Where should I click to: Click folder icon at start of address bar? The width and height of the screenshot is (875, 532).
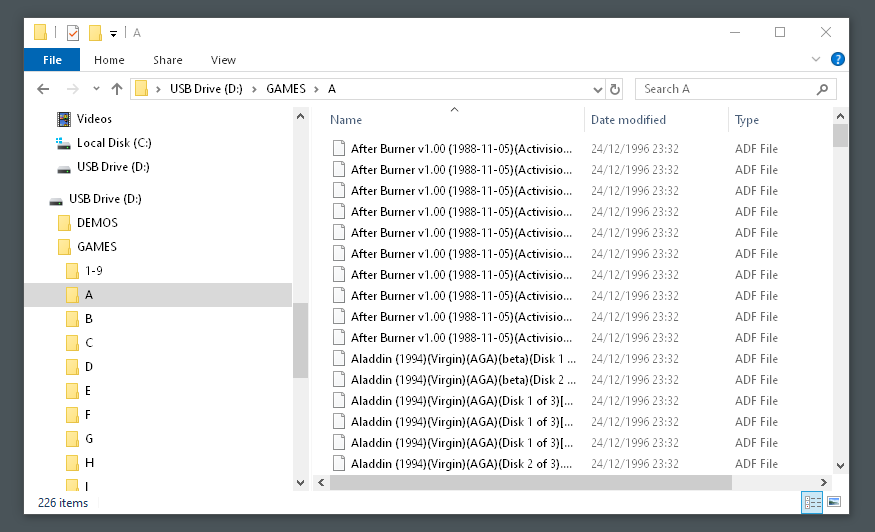click(x=142, y=89)
